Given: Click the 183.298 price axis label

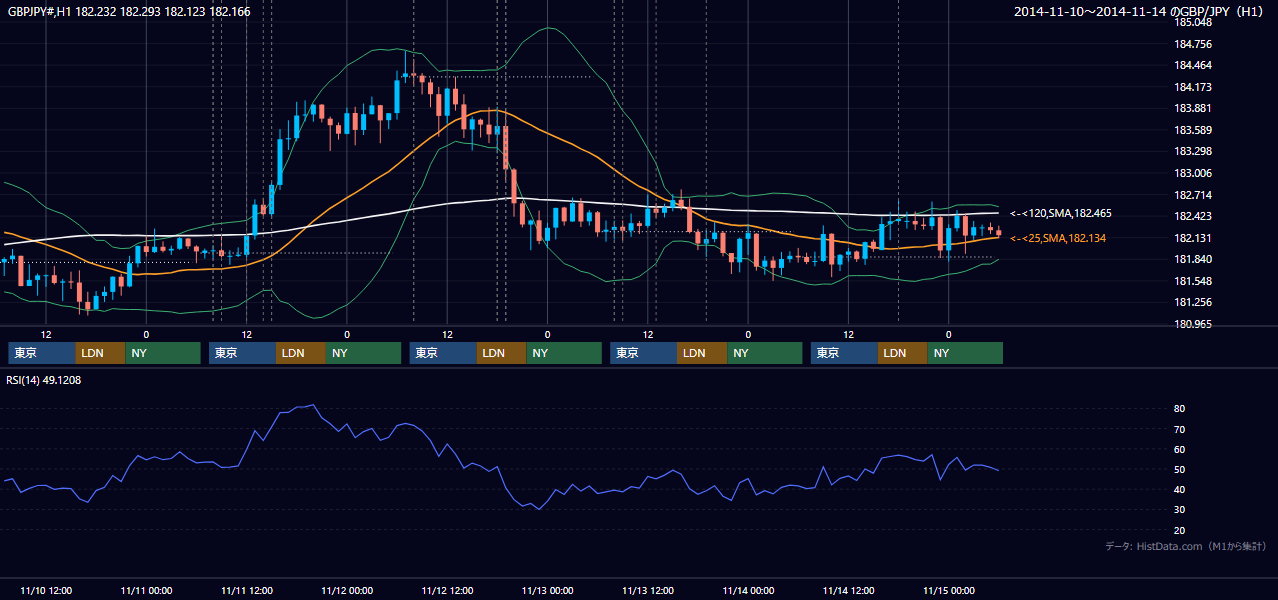Looking at the screenshot, I should 1193,151.
